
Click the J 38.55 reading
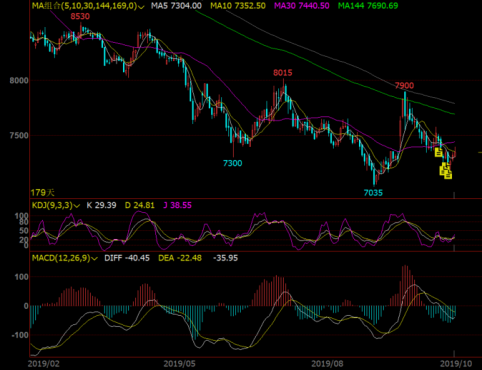coord(177,205)
